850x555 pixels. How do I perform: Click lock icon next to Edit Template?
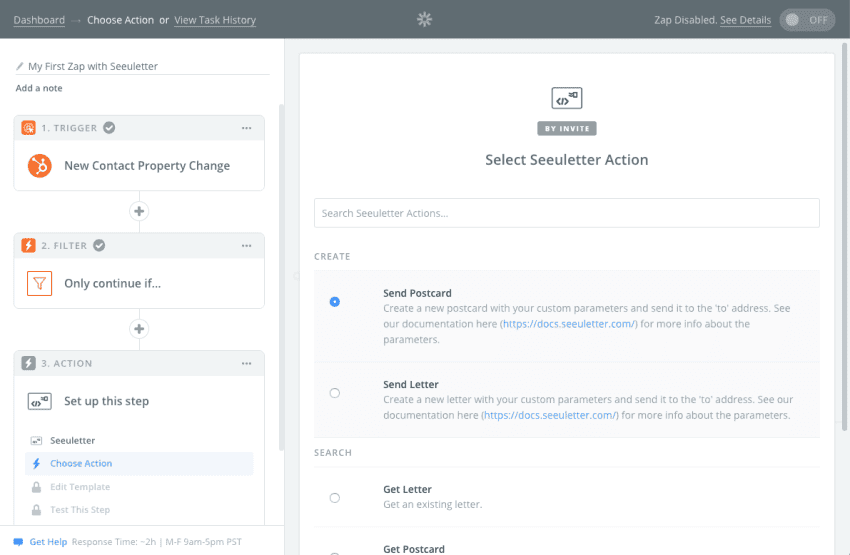click(36, 487)
